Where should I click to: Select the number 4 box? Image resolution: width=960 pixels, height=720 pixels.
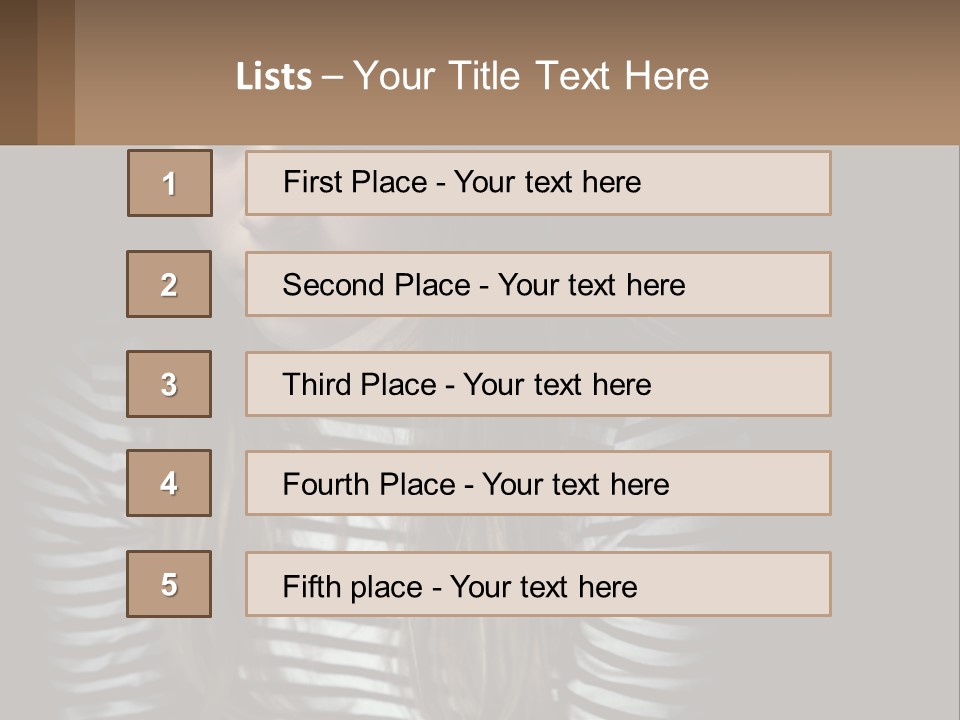(169, 483)
